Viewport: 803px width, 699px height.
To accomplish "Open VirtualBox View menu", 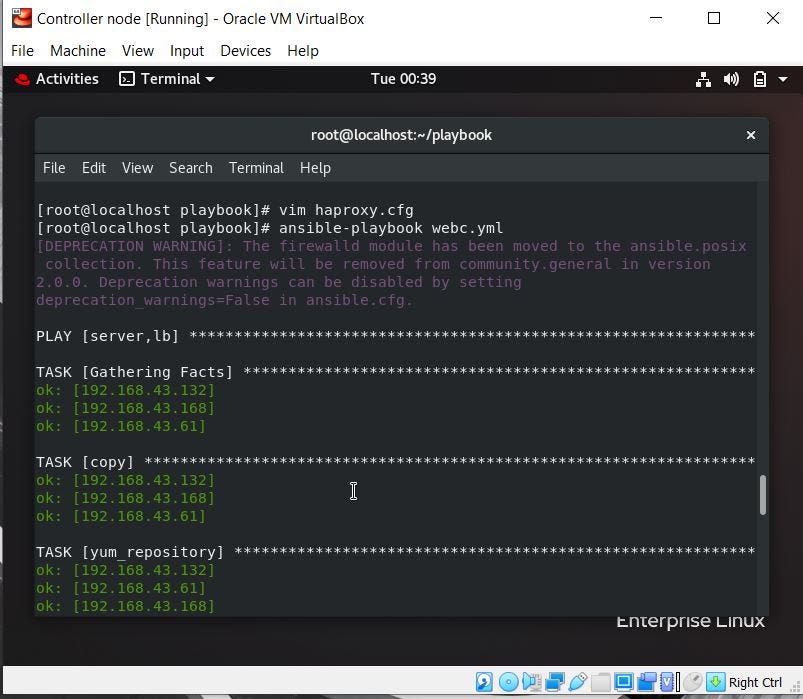I will [x=138, y=51].
